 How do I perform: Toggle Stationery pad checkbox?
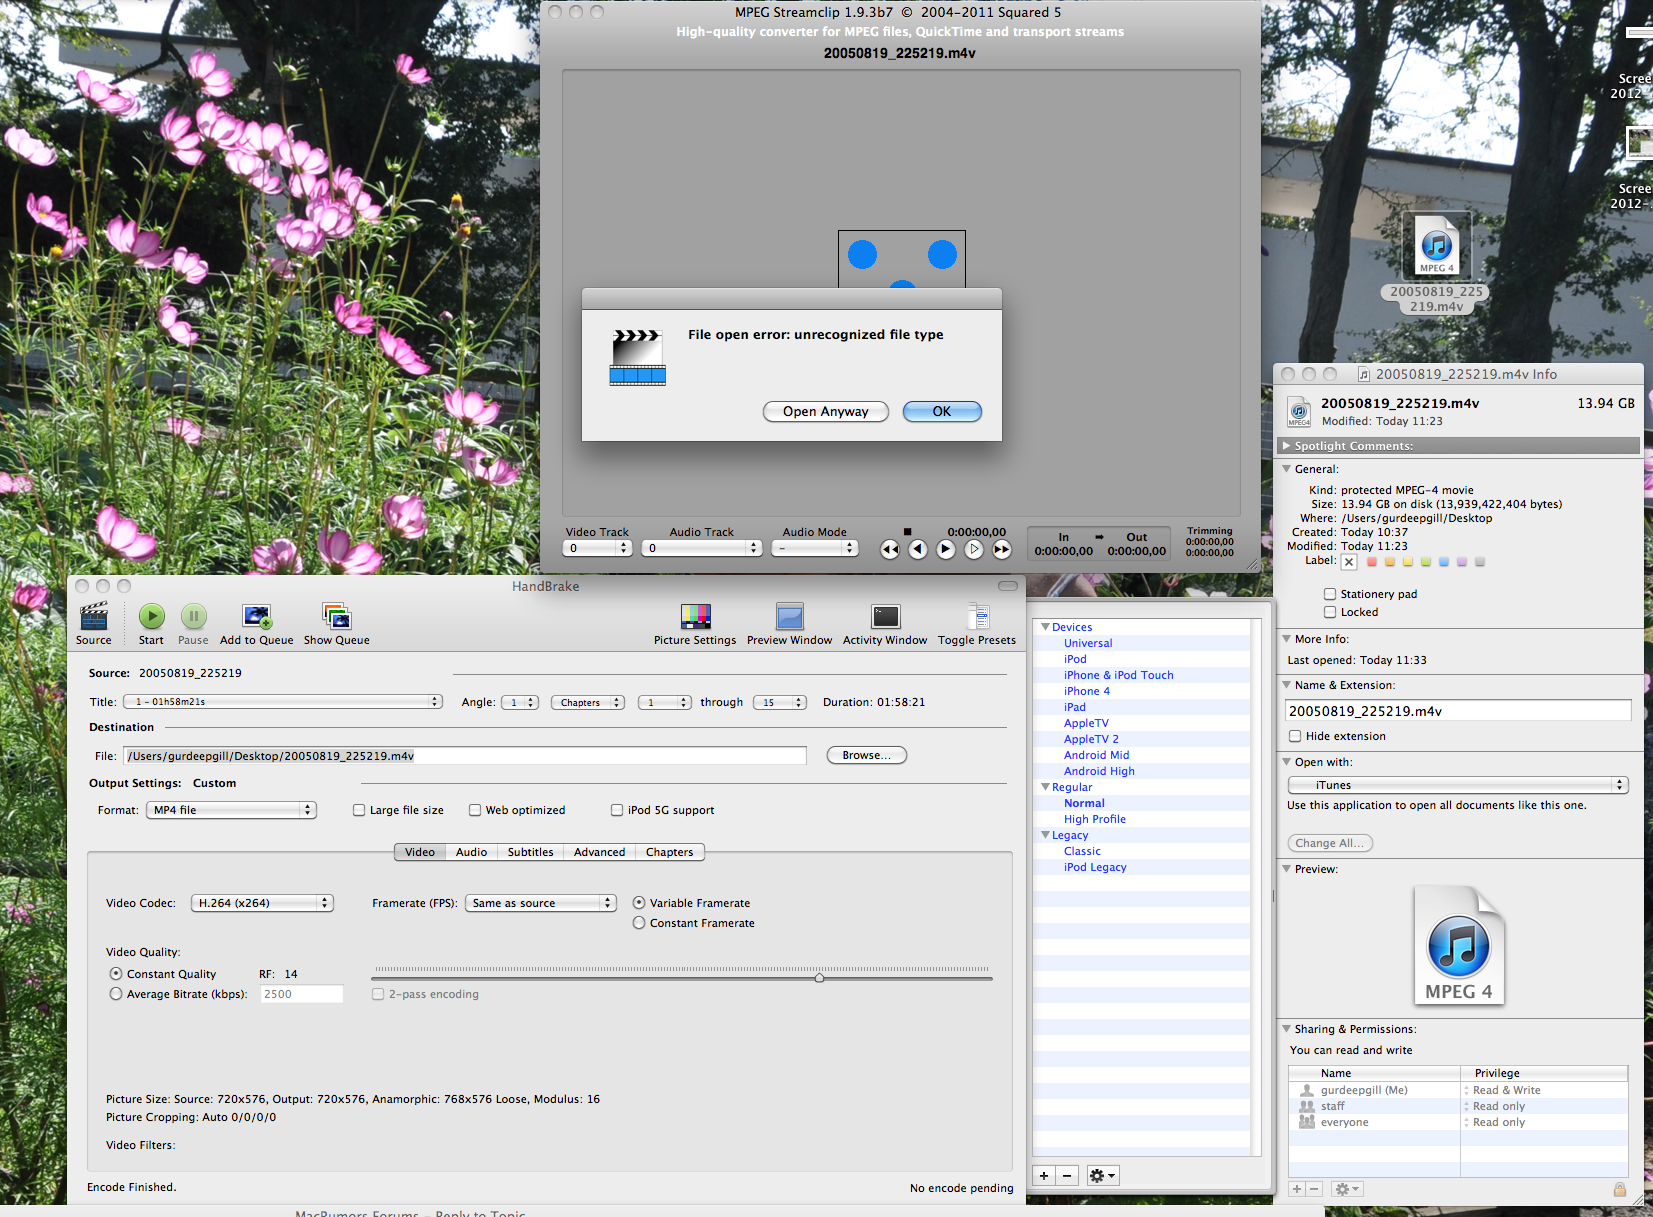click(1330, 594)
